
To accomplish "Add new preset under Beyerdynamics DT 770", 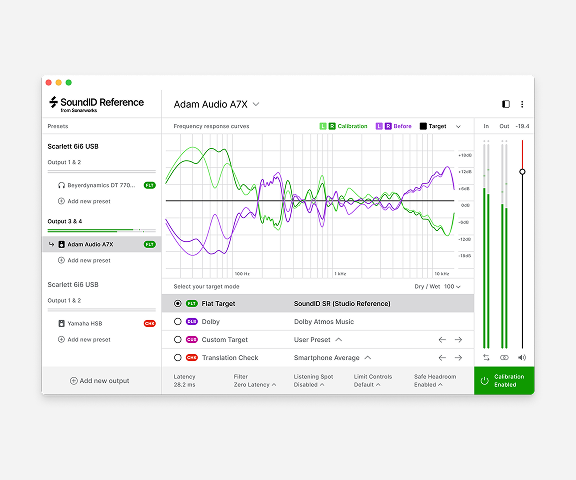I will coord(84,201).
